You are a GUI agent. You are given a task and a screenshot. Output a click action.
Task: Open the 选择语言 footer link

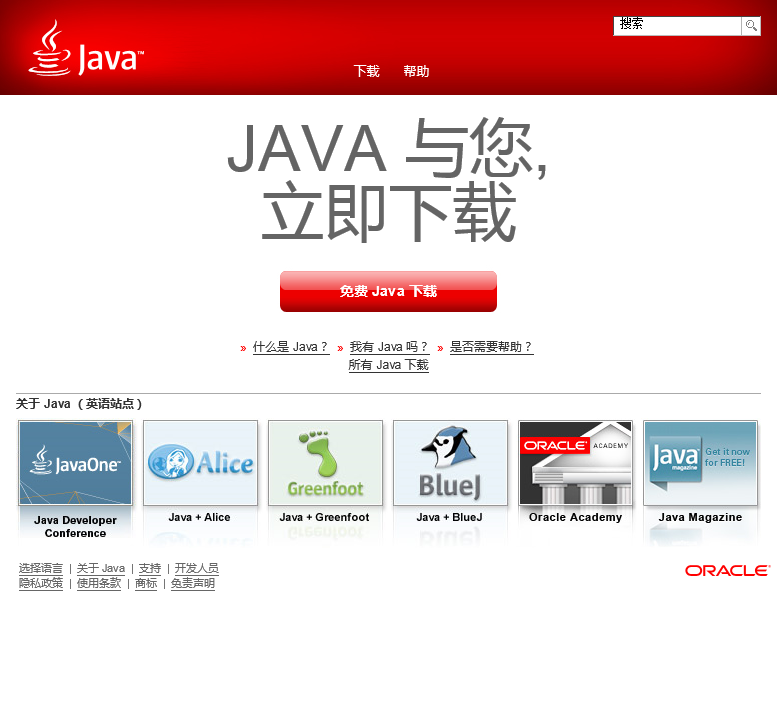pyautogui.click(x=41, y=568)
